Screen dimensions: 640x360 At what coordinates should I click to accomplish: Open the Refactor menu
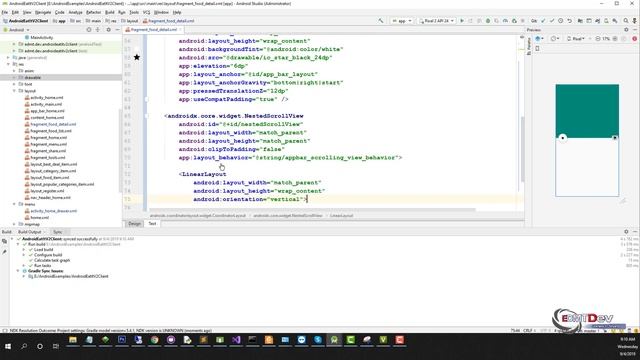tap(93, 12)
